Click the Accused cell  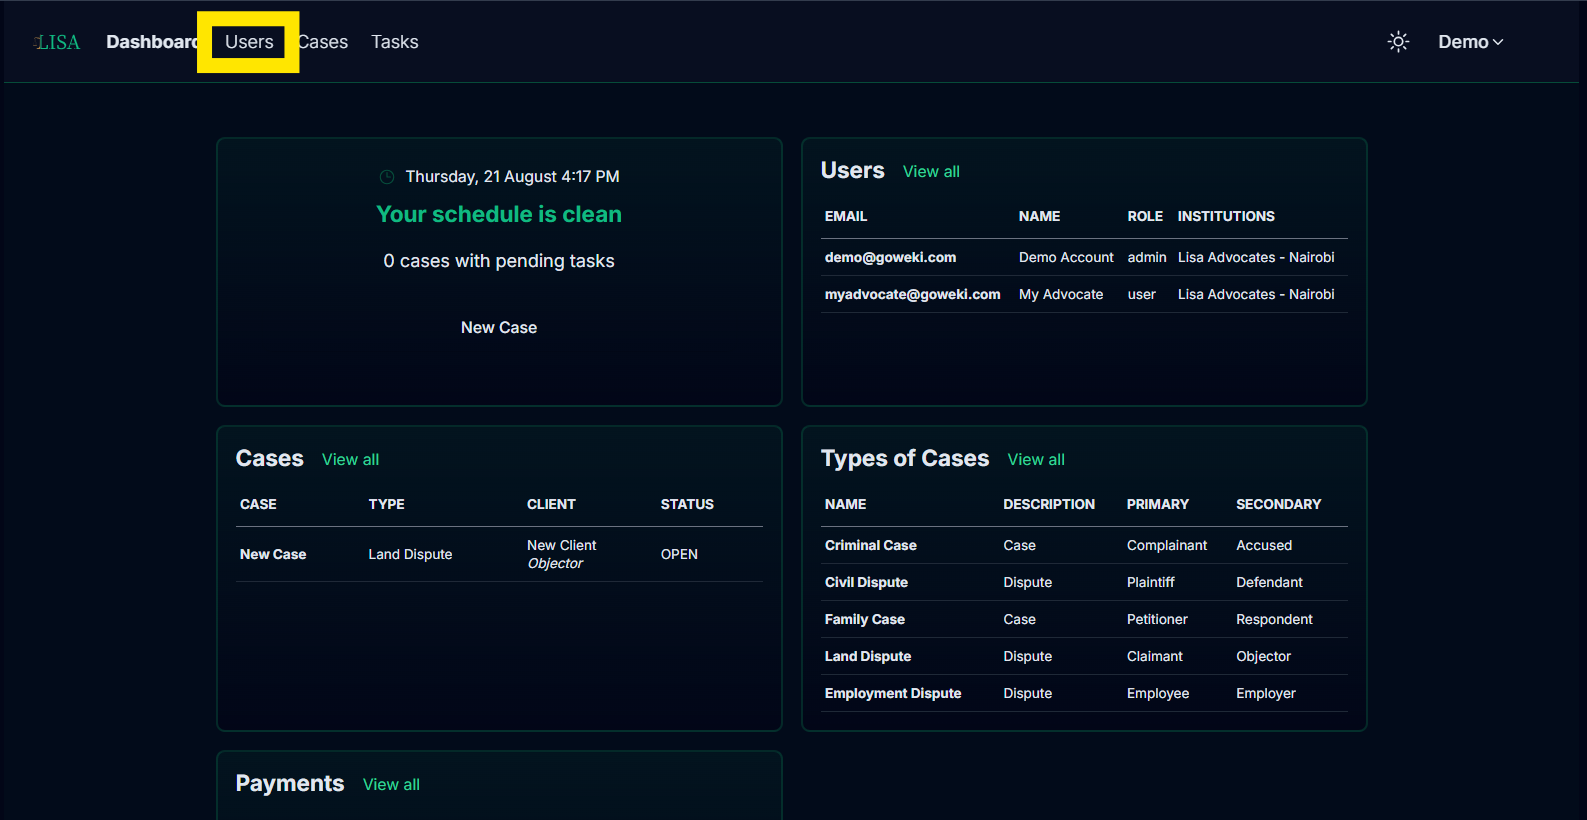(1264, 546)
